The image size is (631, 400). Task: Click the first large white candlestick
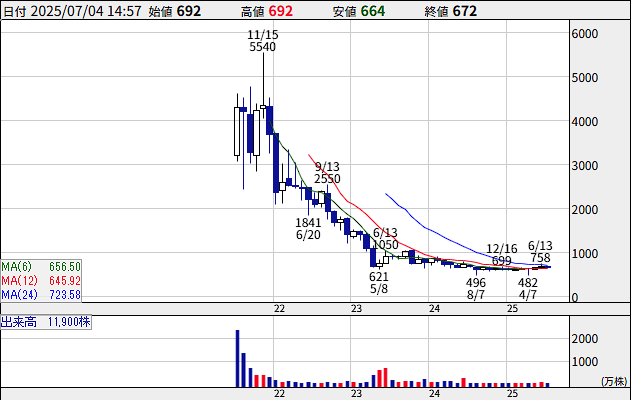237,131
